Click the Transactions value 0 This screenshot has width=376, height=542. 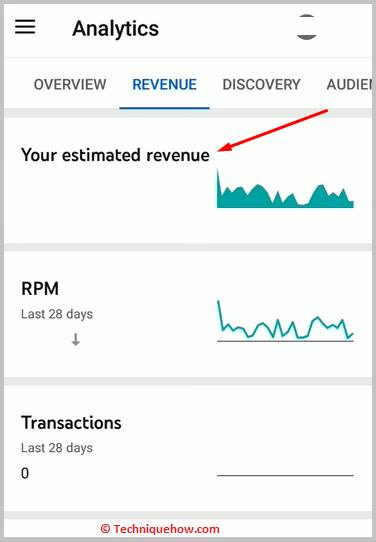(x=25, y=473)
